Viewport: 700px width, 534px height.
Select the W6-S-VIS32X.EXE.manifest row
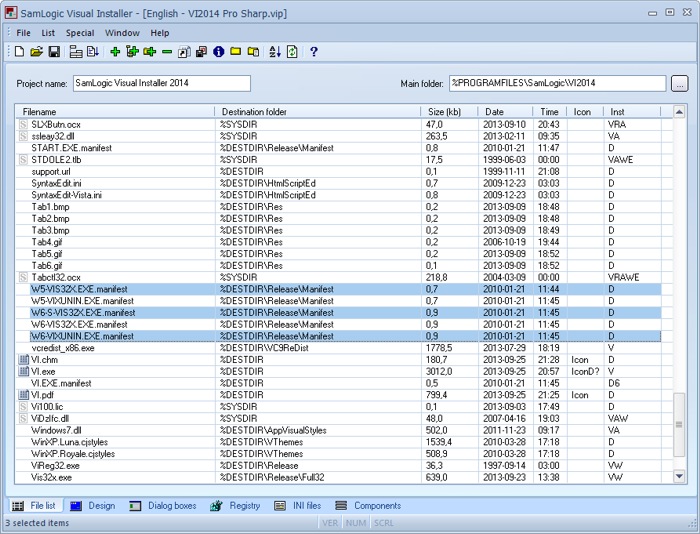338,313
